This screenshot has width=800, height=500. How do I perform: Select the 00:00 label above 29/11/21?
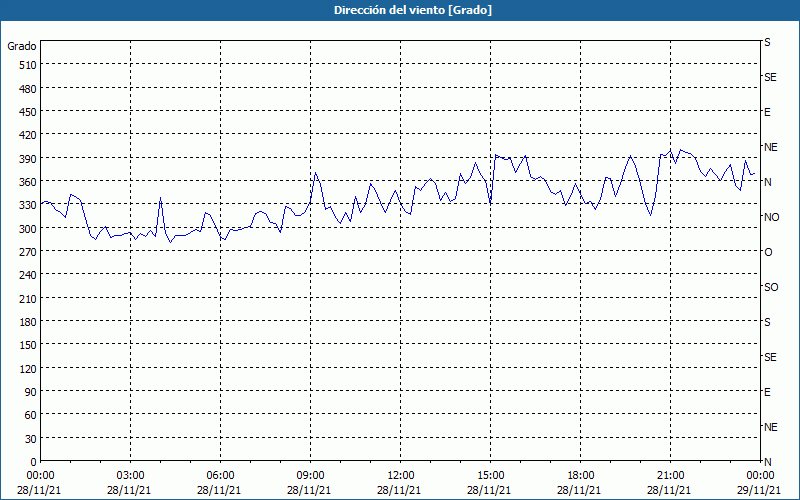tap(760, 476)
